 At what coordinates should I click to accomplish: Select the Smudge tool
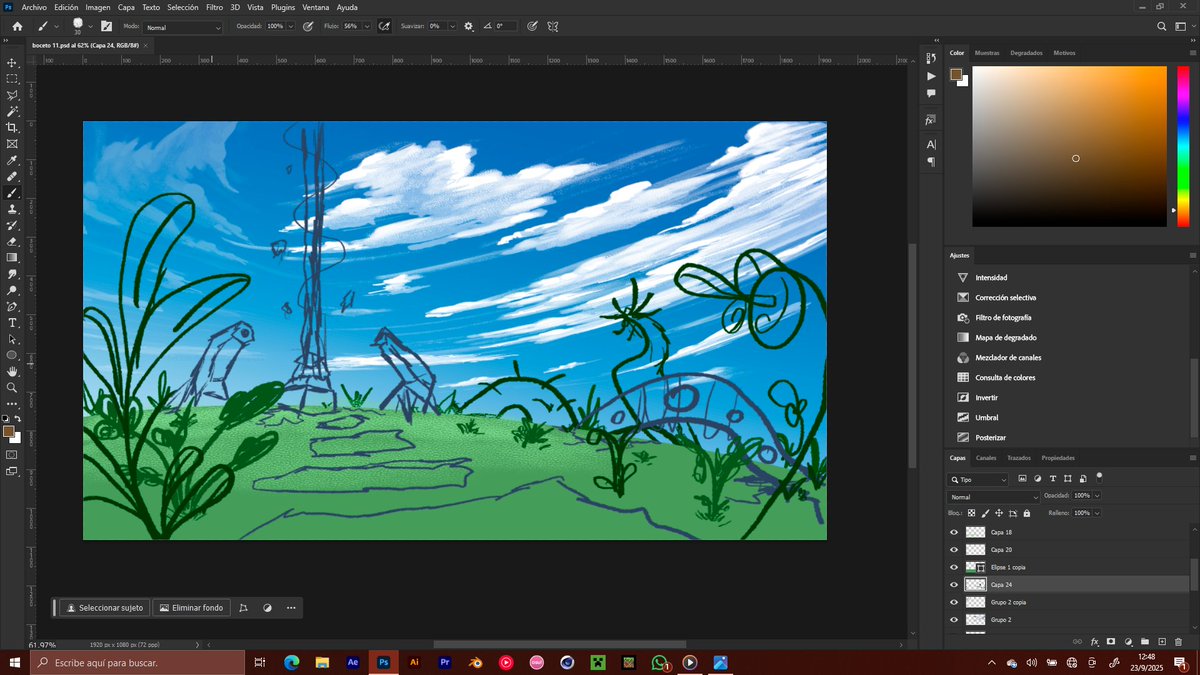(x=12, y=274)
